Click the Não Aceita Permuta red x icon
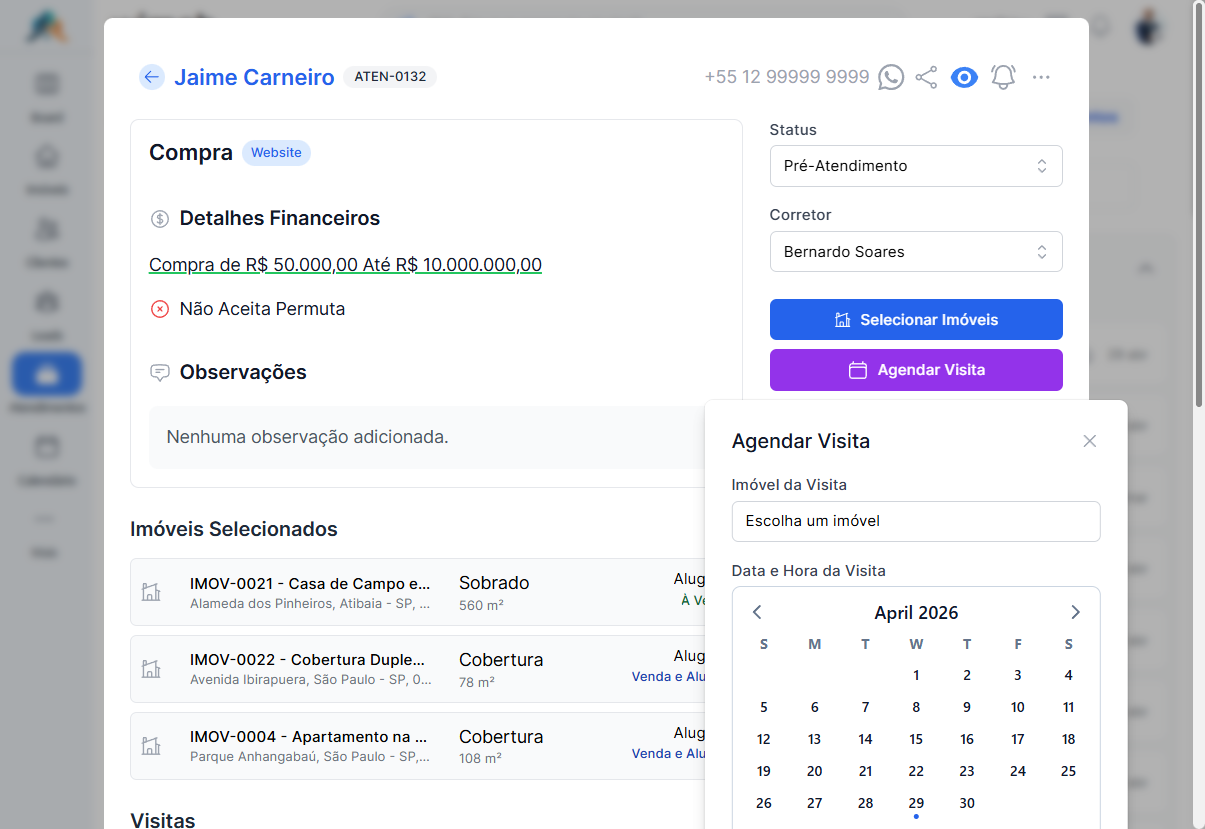The image size is (1205, 829). 159,309
